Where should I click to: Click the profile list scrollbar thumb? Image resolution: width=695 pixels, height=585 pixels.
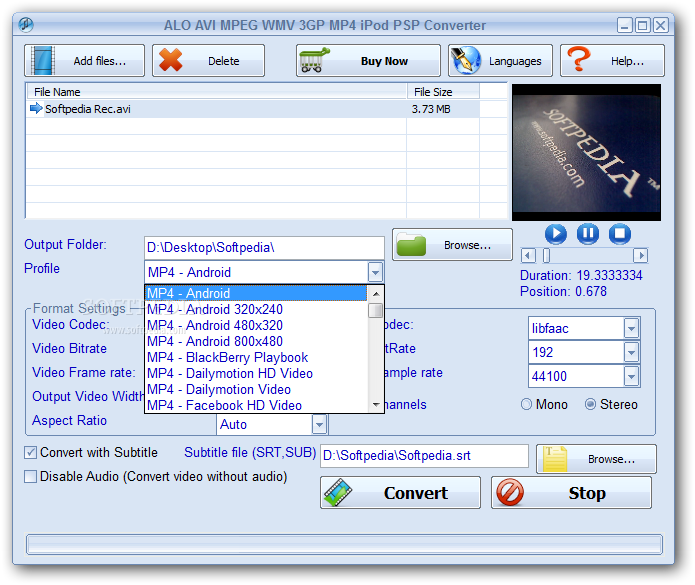pyautogui.click(x=376, y=310)
